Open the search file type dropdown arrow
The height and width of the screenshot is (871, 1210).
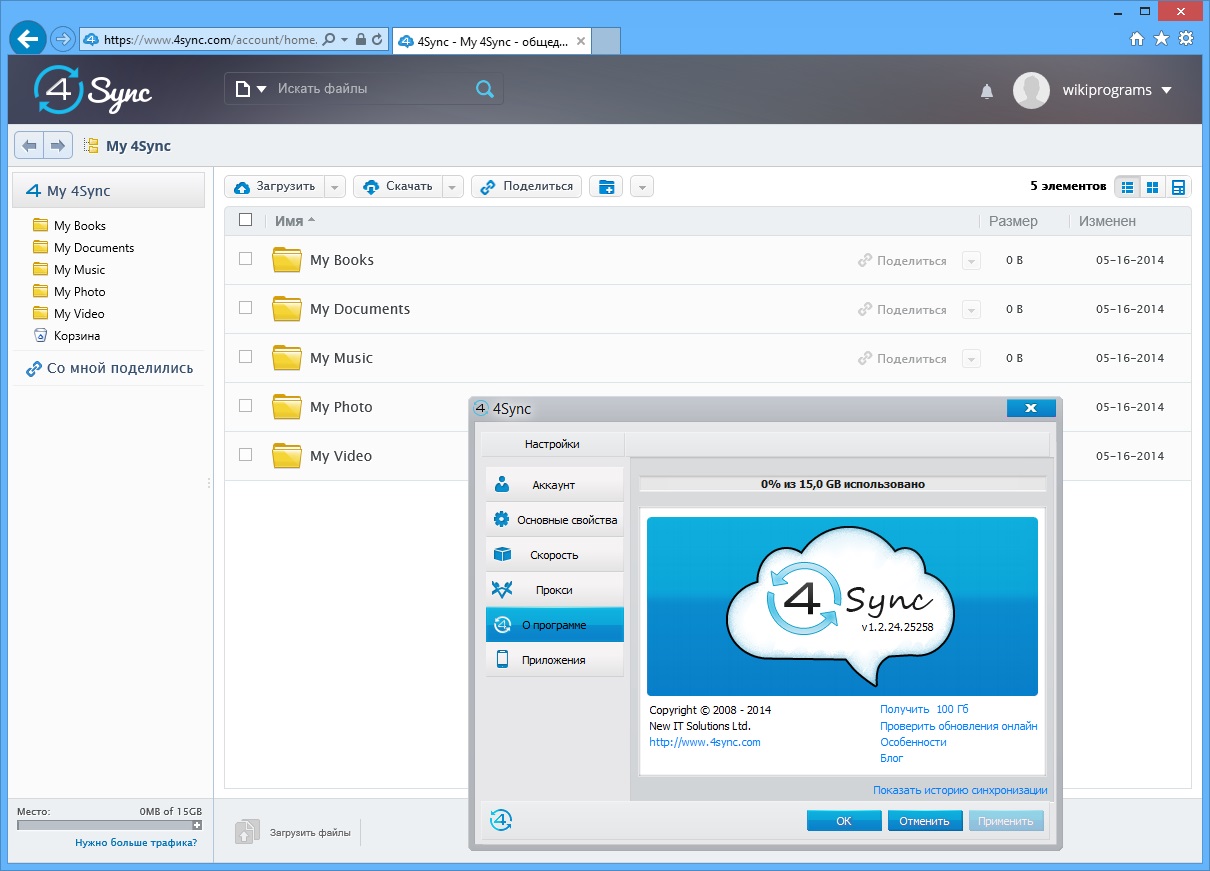pyautogui.click(x=262, y=89)
